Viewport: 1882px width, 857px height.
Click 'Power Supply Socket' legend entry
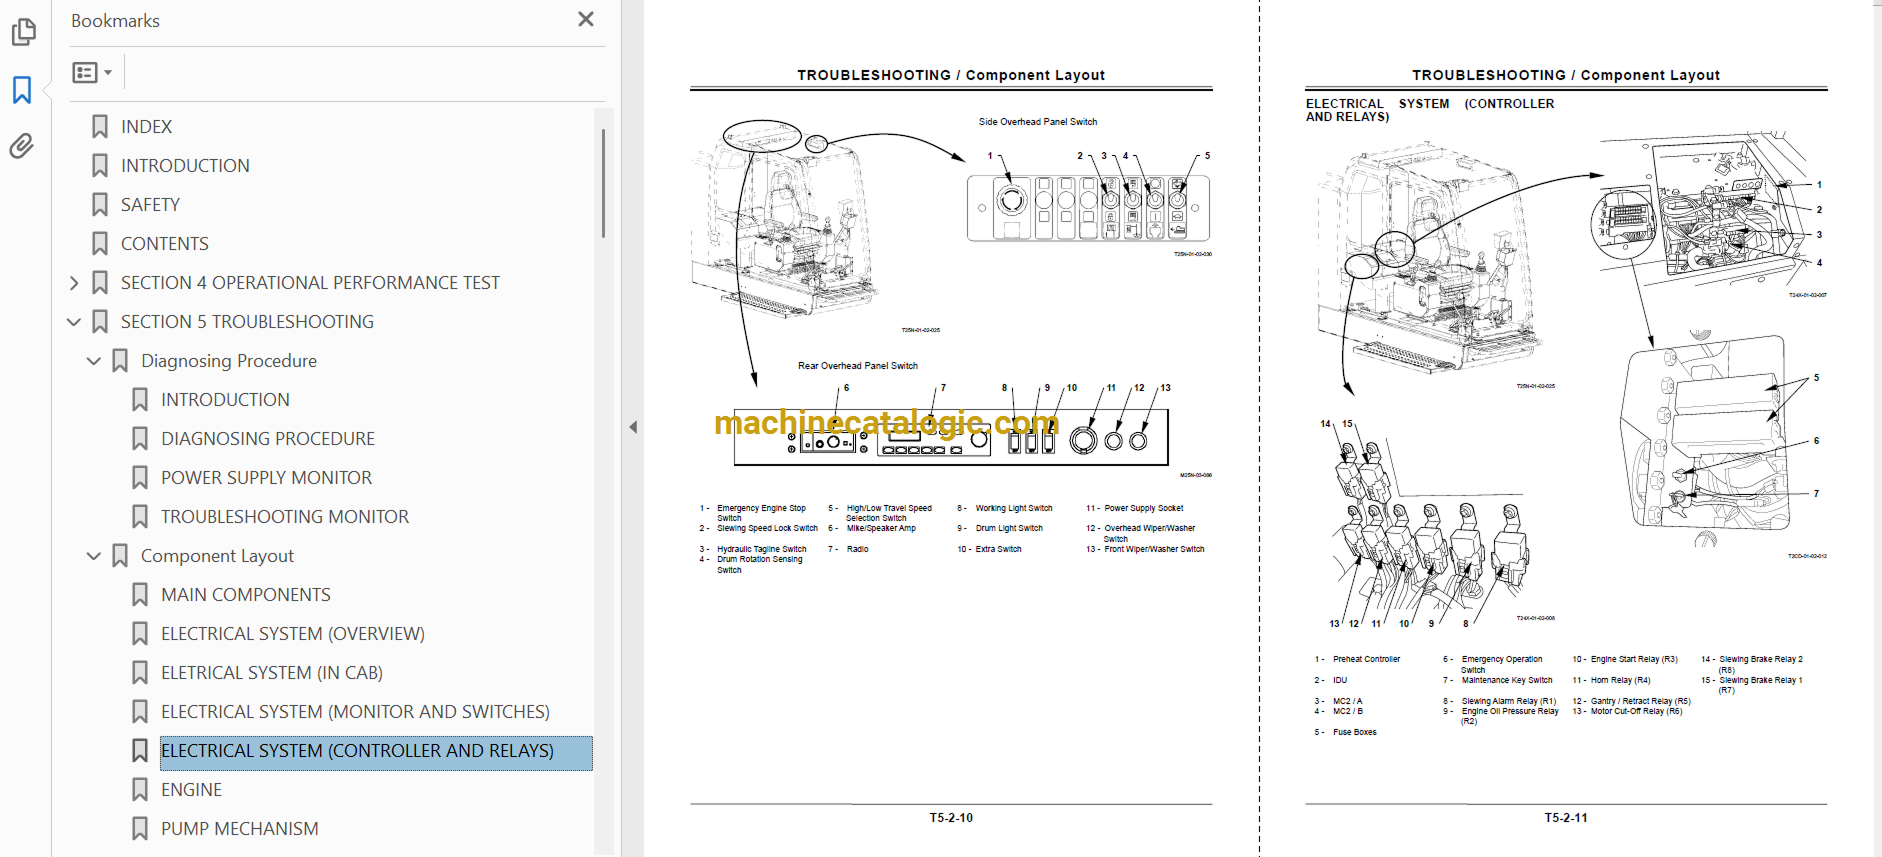(x=1144, y=508)
